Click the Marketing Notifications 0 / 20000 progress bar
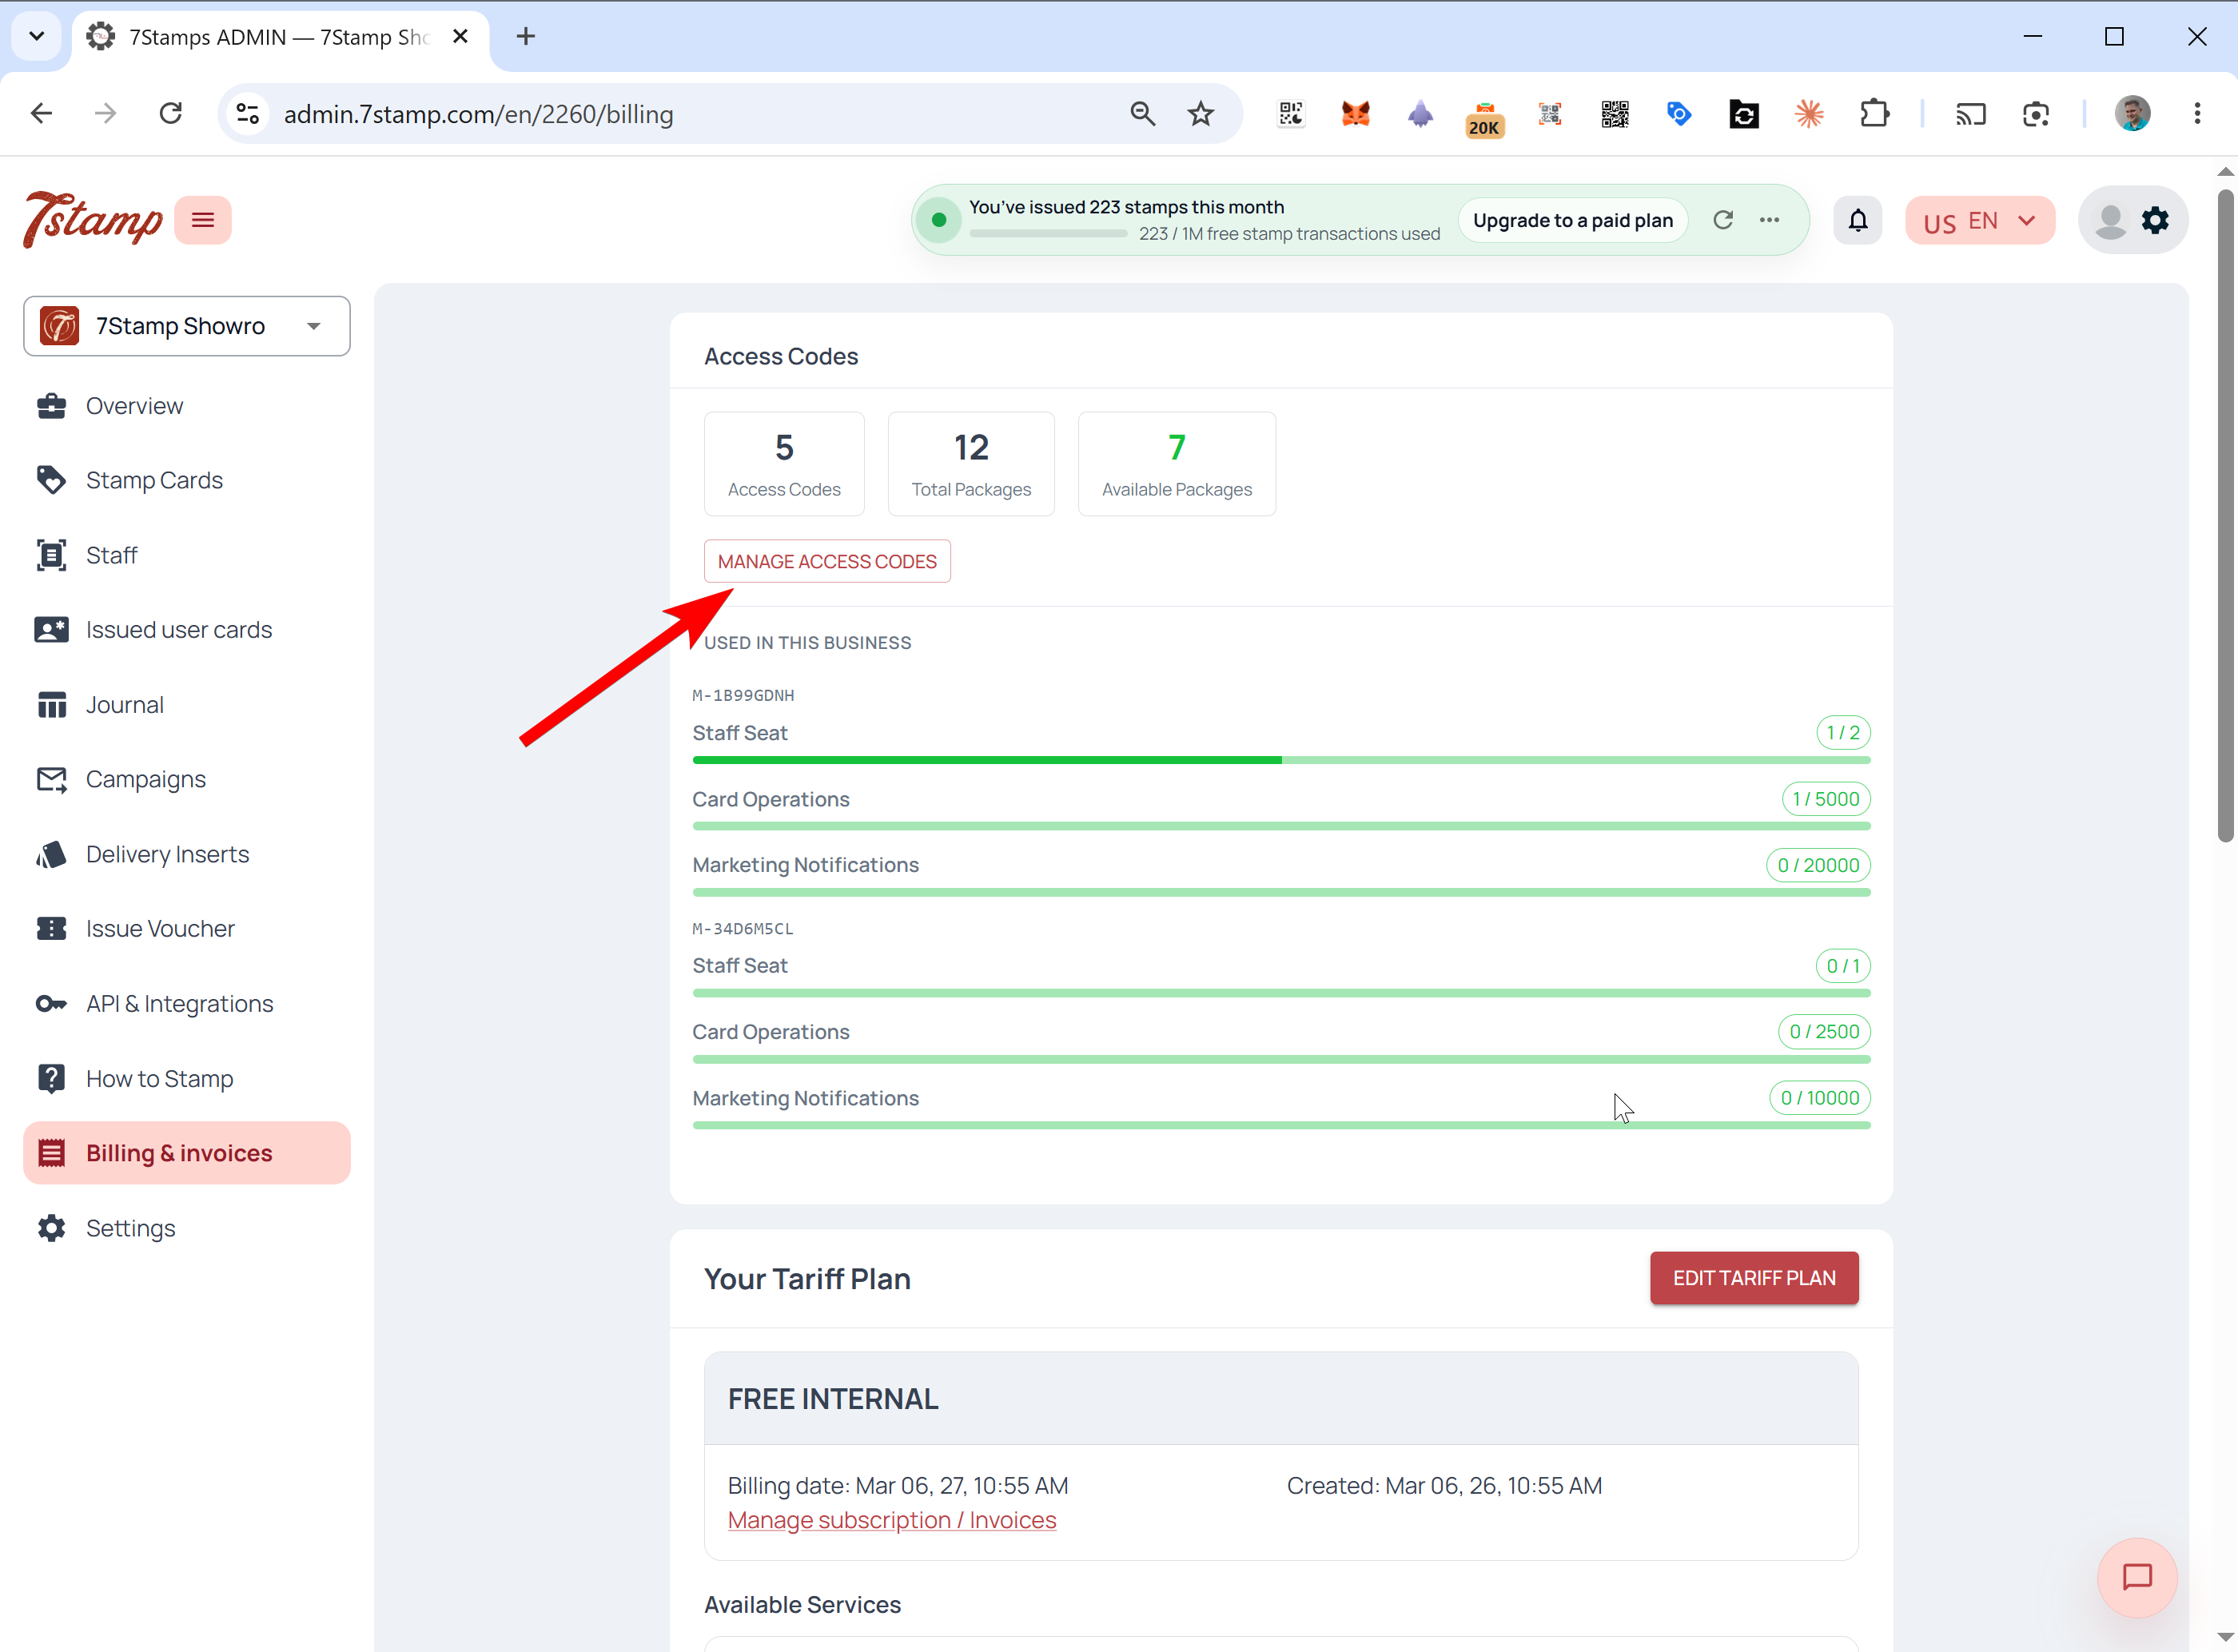The height and width of the screenshot is (1652, 2238). [x=1281, y=892]
